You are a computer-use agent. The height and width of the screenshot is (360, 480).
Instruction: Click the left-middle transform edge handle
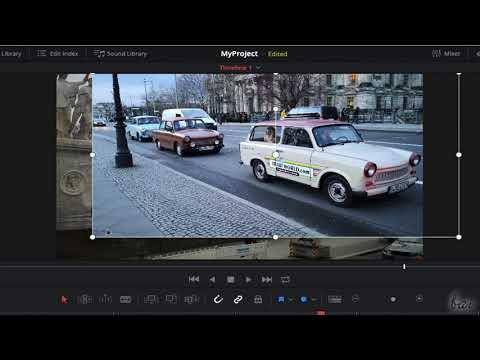tap(93, 155)
